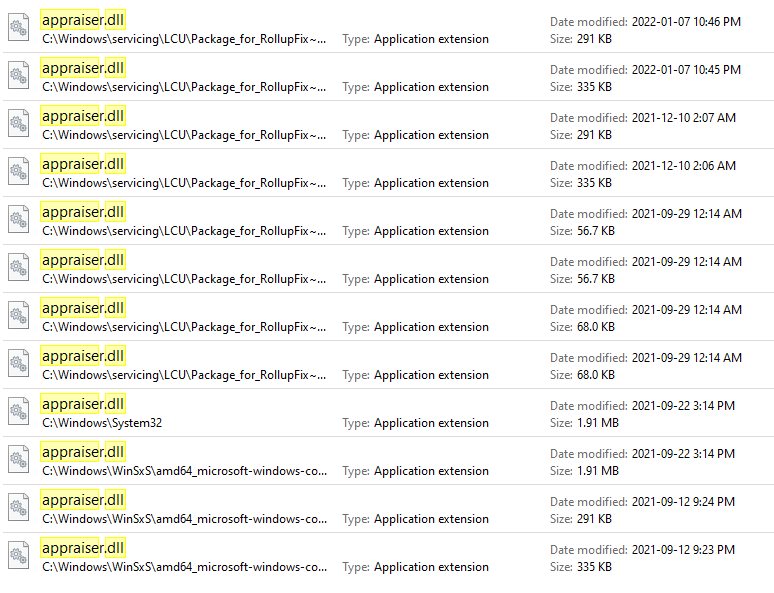
Task: Click the RollupFix path of the file modified 2021-12-10 2:06 AM
Action: pos(184,183)
